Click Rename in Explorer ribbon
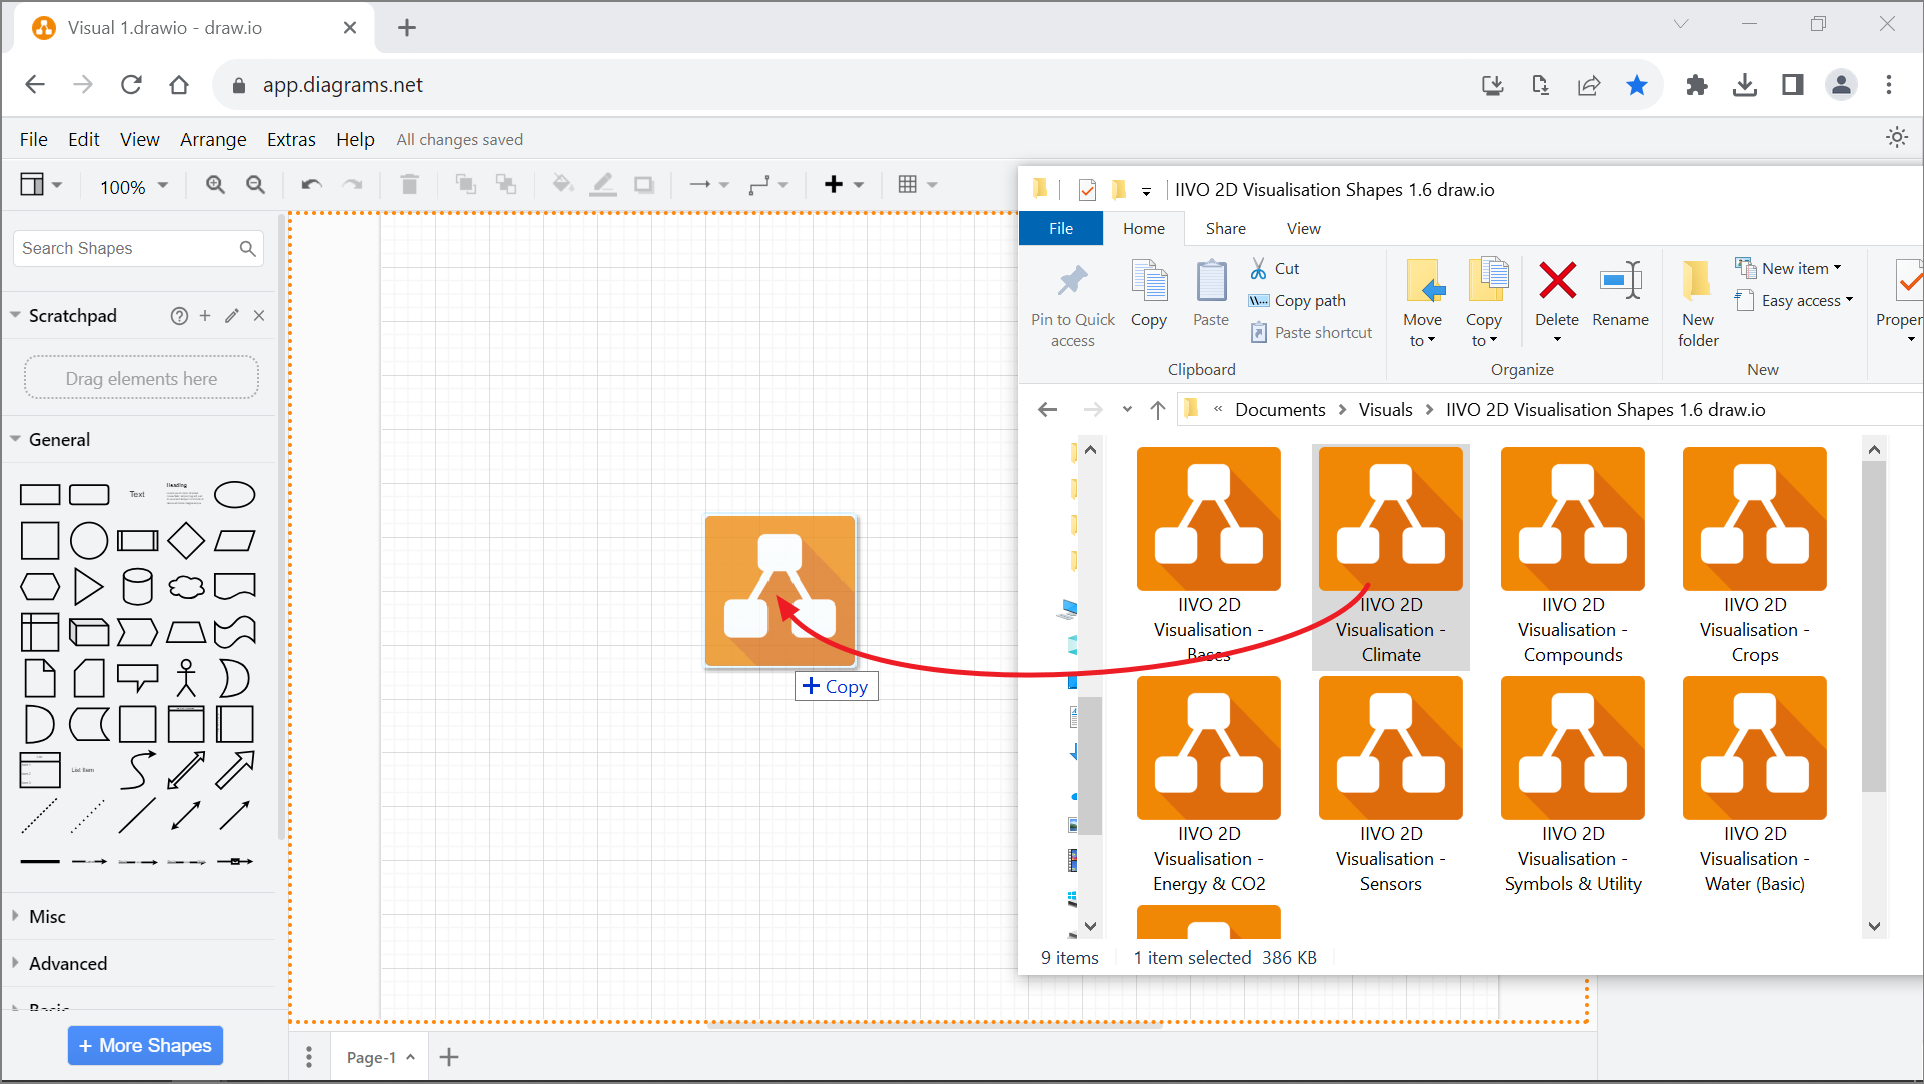The image size is (1924, 1084). (x=1620, y=293)
